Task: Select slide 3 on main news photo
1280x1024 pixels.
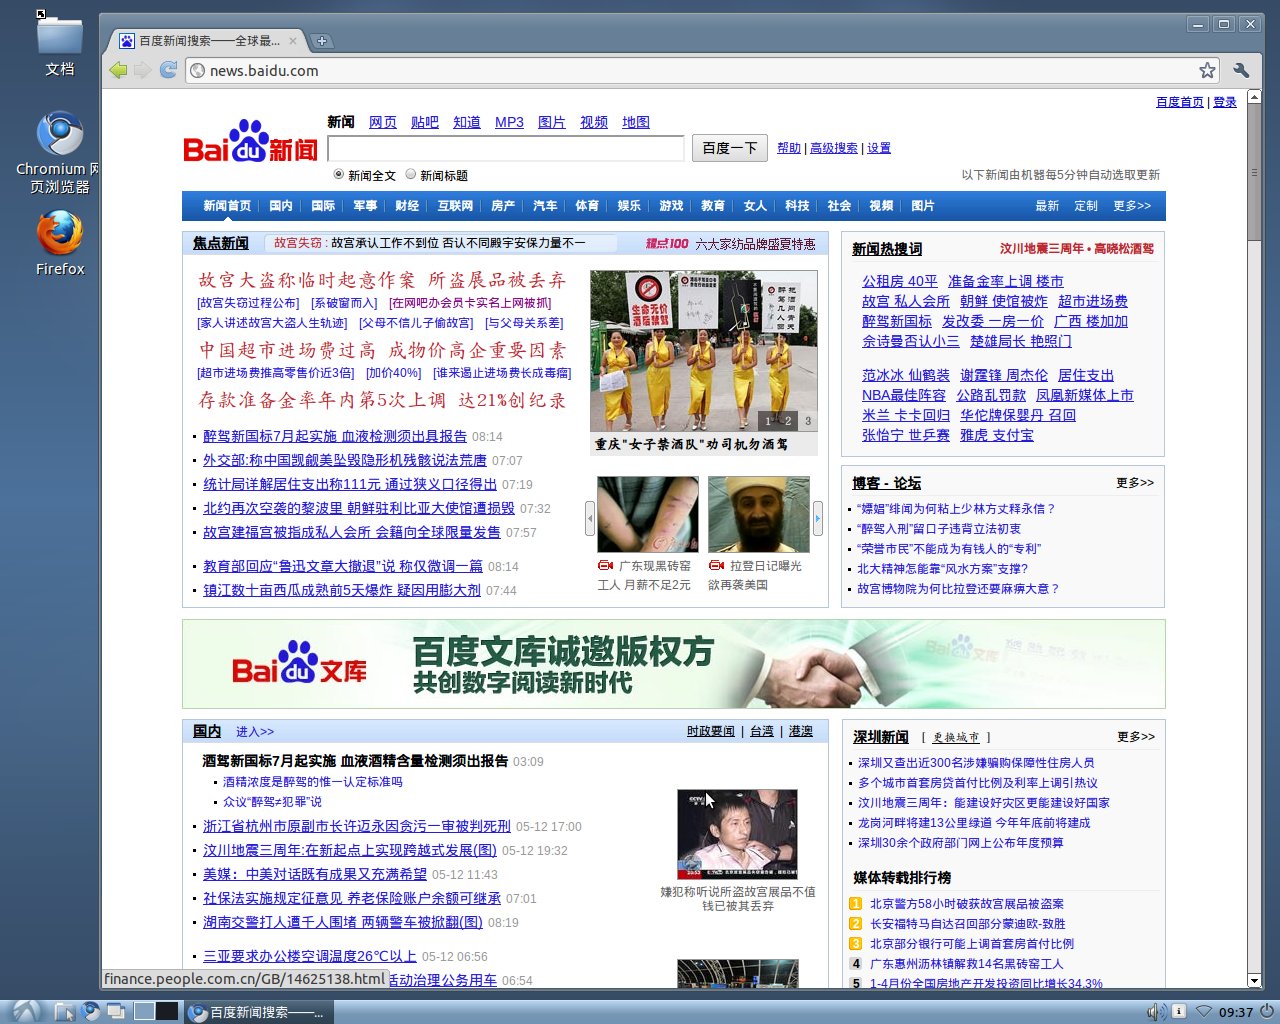Action: pyautogui.click(x=808, y=421)
